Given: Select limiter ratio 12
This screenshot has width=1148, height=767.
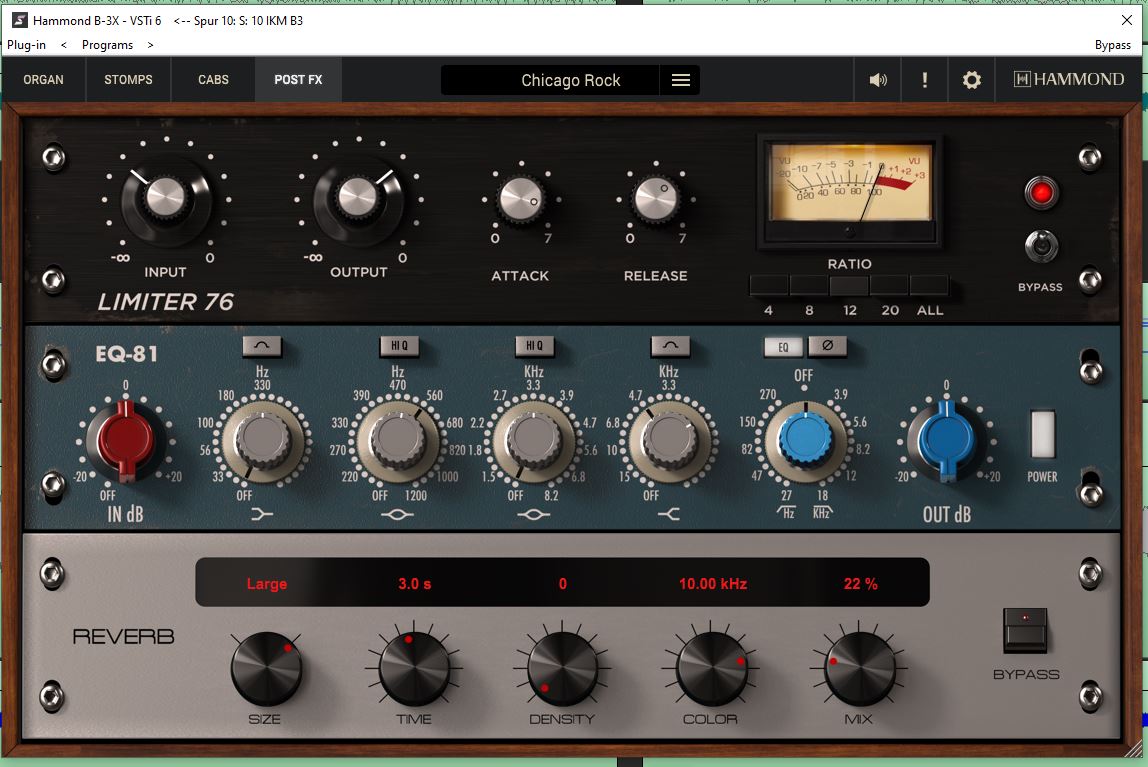Looking at the screenshot, I should coord(849,285).
